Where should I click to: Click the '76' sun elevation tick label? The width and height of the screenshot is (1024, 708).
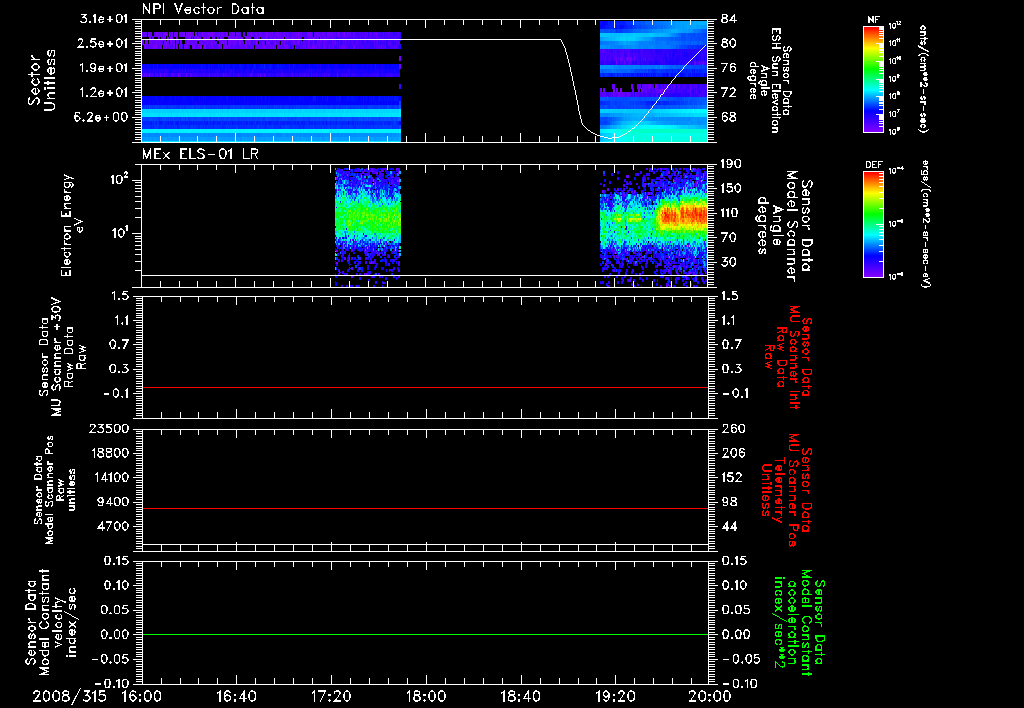point(728,68)
